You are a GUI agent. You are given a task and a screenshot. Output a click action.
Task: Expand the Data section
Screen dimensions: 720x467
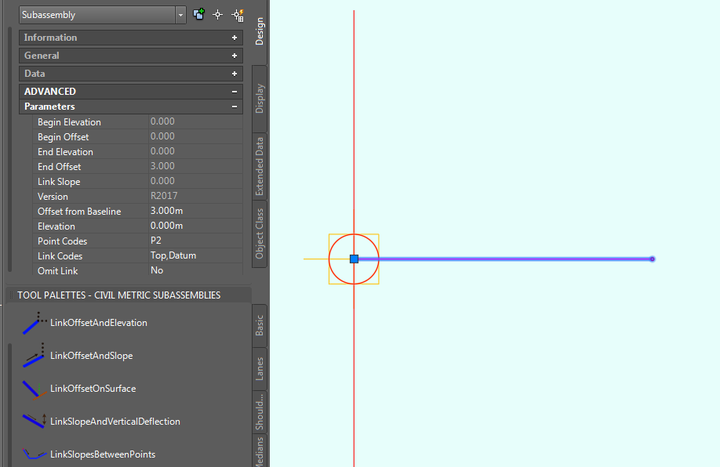pyautogui.click(x=234, y=74)
